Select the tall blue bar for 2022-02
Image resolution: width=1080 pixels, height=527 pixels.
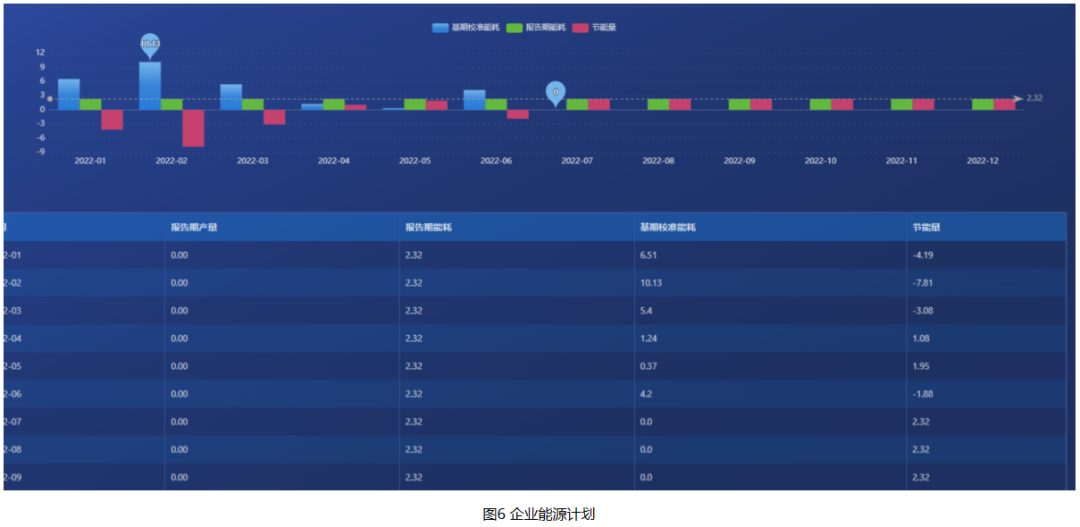[150, 86]
